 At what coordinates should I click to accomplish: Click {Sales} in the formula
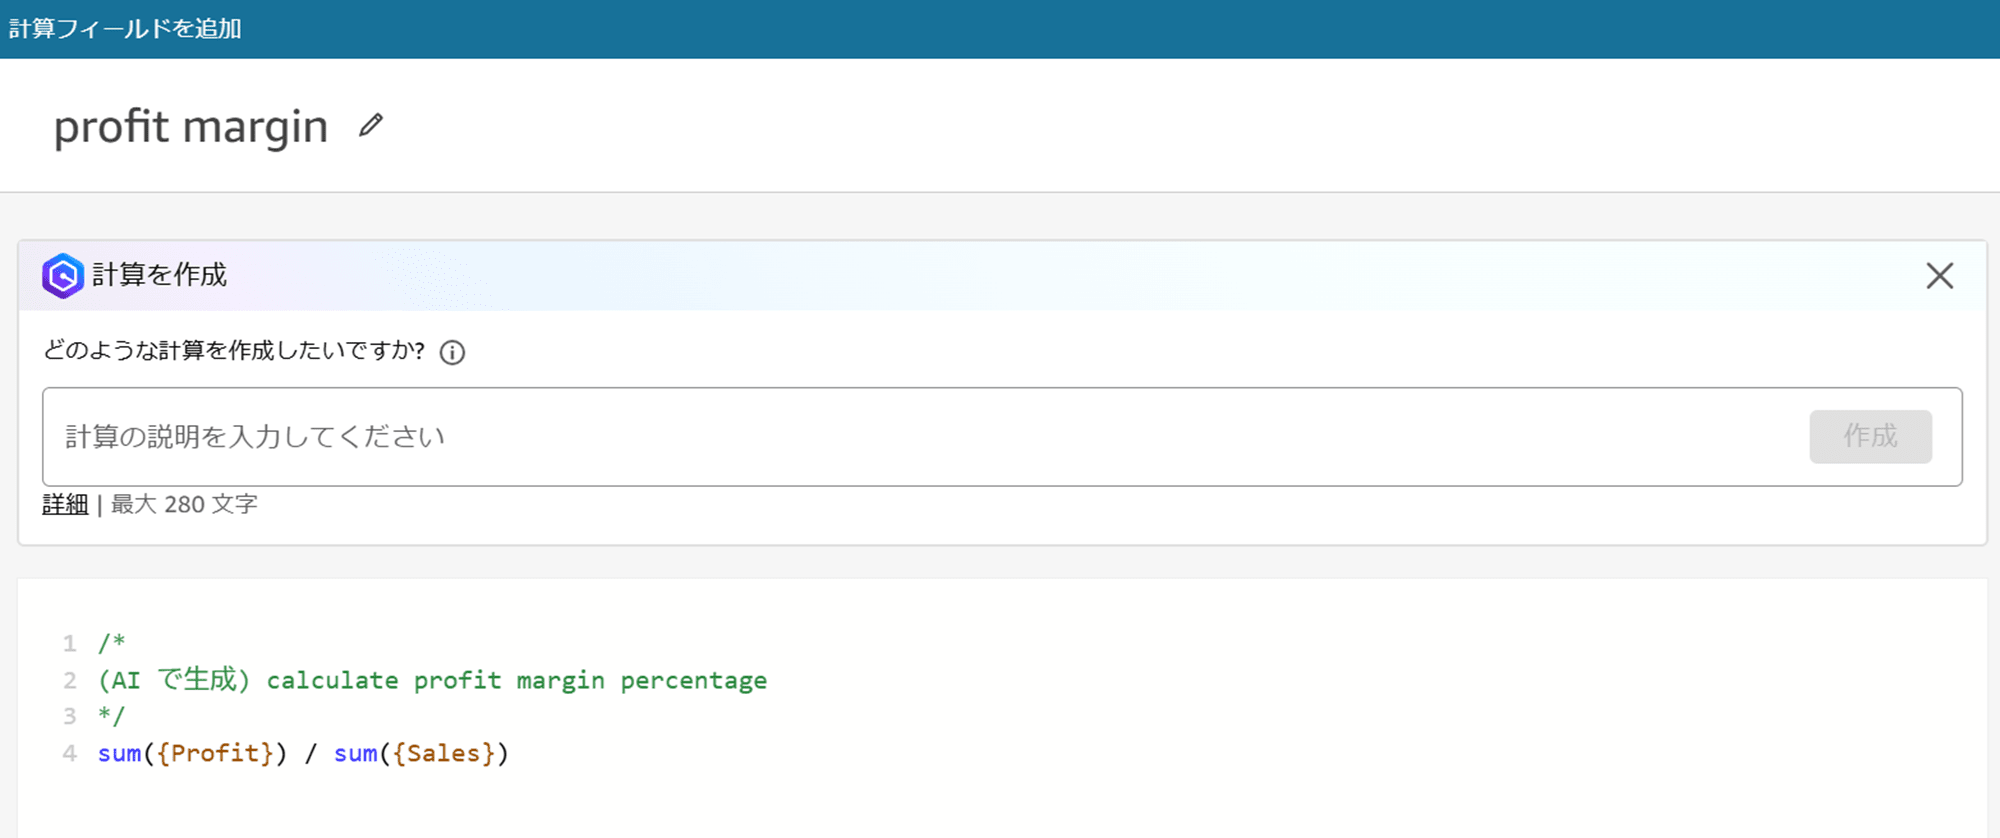coord(444,753)
